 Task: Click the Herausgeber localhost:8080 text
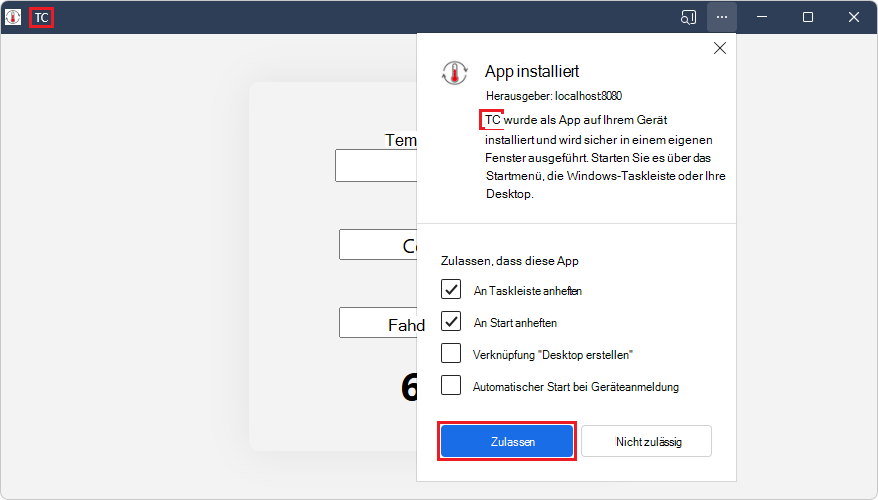point(554,96)
